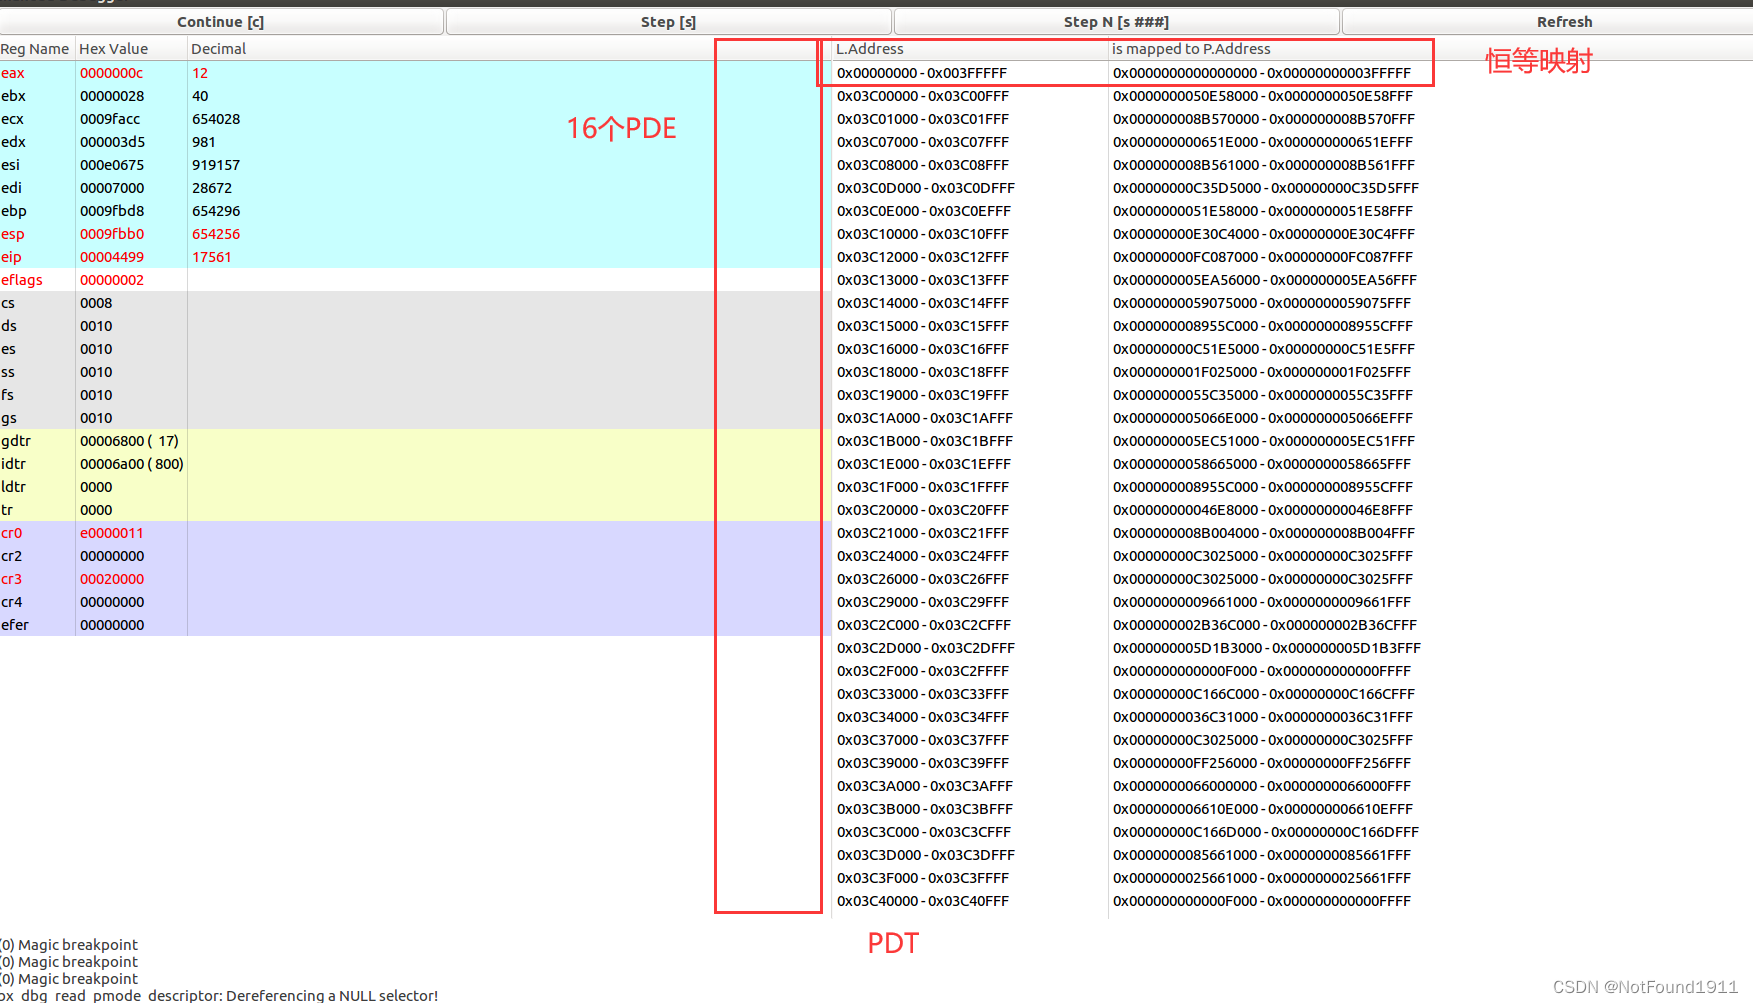The height and width of the screenshot is (1003, 1753).
Task: Click physical address 0x00000000C166C000 mapping
Action: 1264,694
